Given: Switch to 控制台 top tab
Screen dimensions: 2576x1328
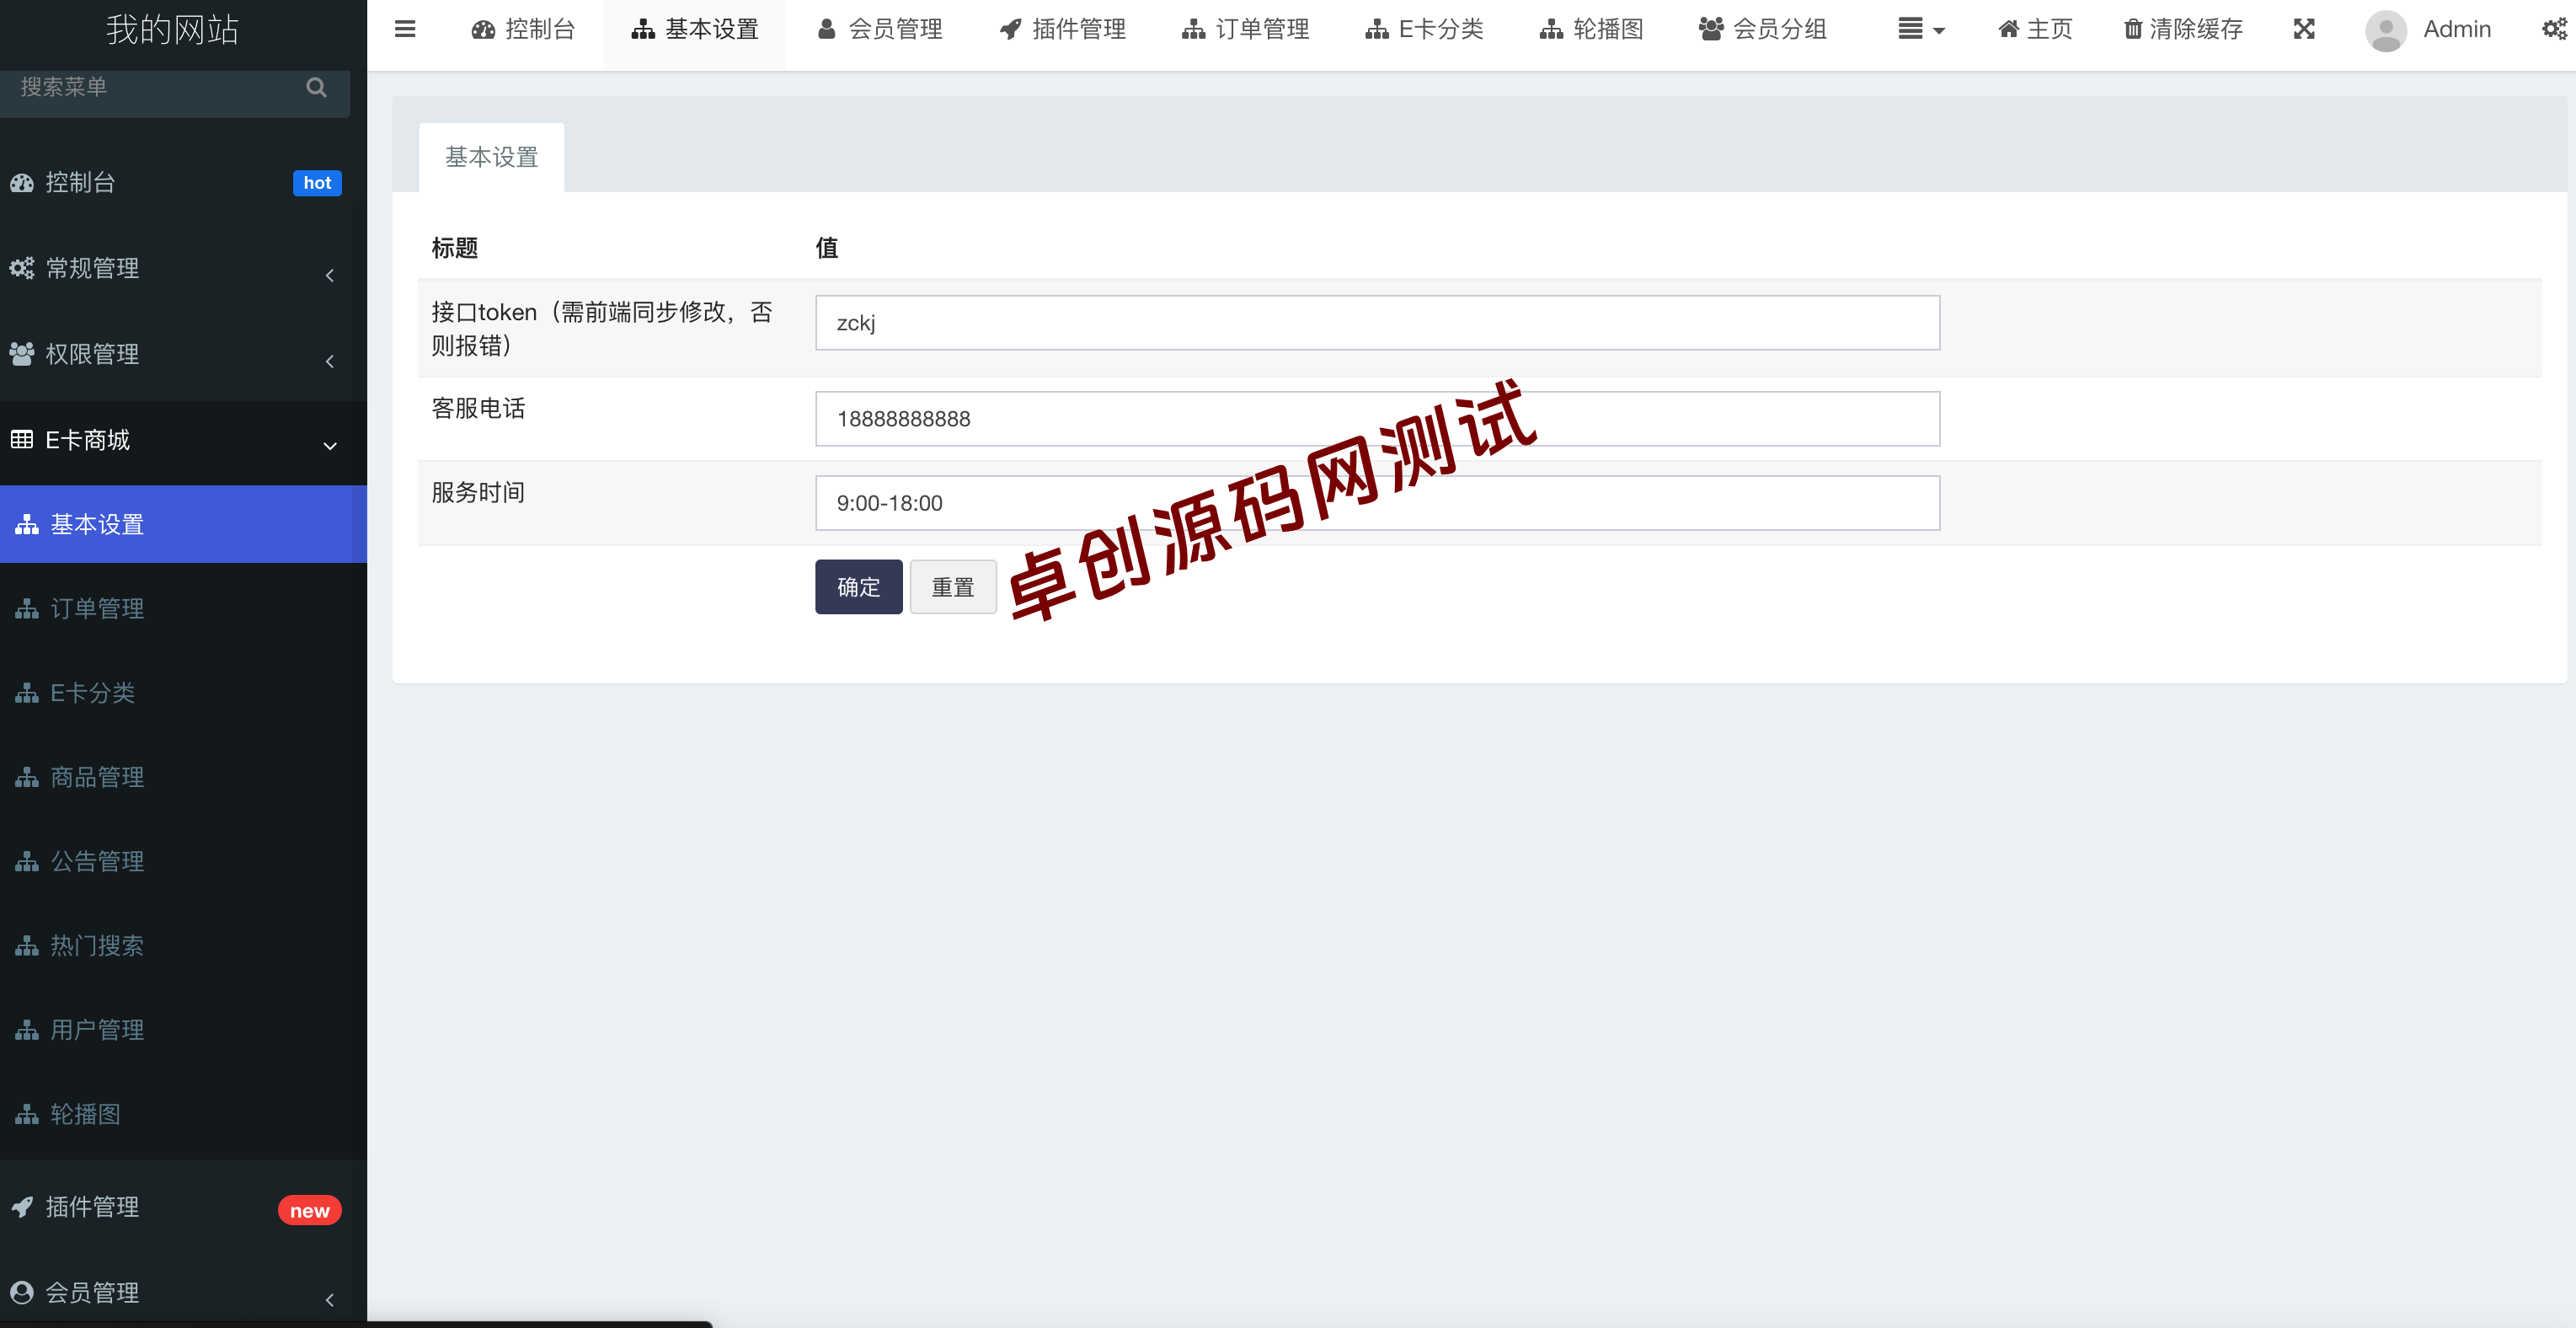Looking at the screenshot, I should 524,29.
